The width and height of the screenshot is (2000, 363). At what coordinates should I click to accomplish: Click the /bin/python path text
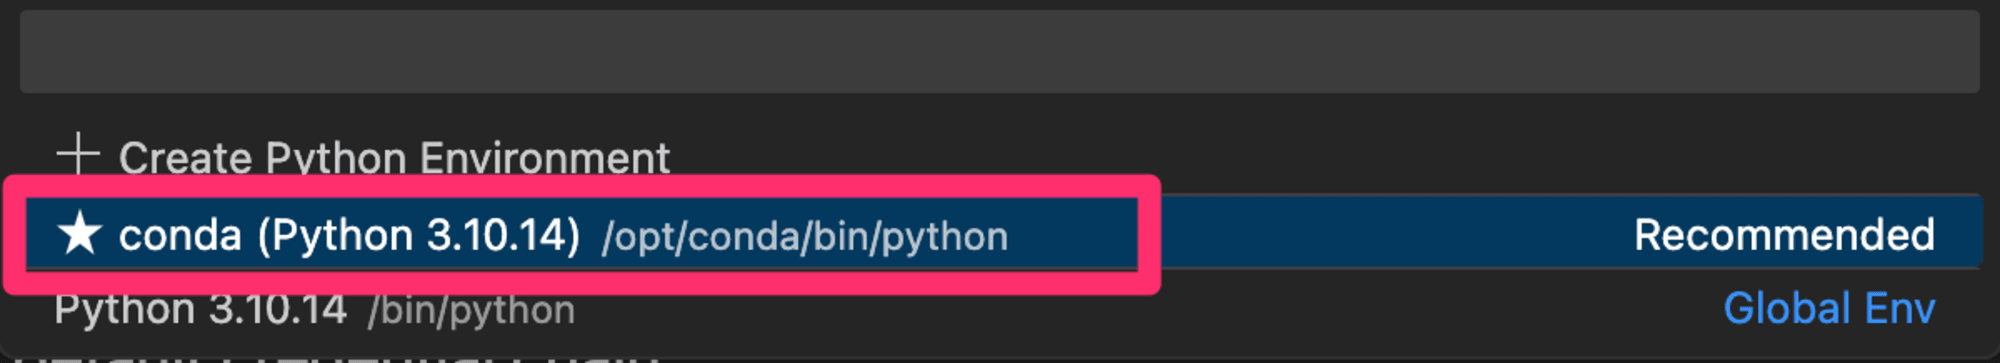471,311
